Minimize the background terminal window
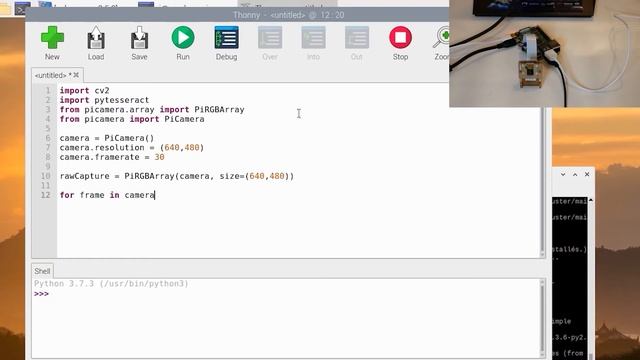This screenshot has height=360, width=640. [x=563, y=174]
